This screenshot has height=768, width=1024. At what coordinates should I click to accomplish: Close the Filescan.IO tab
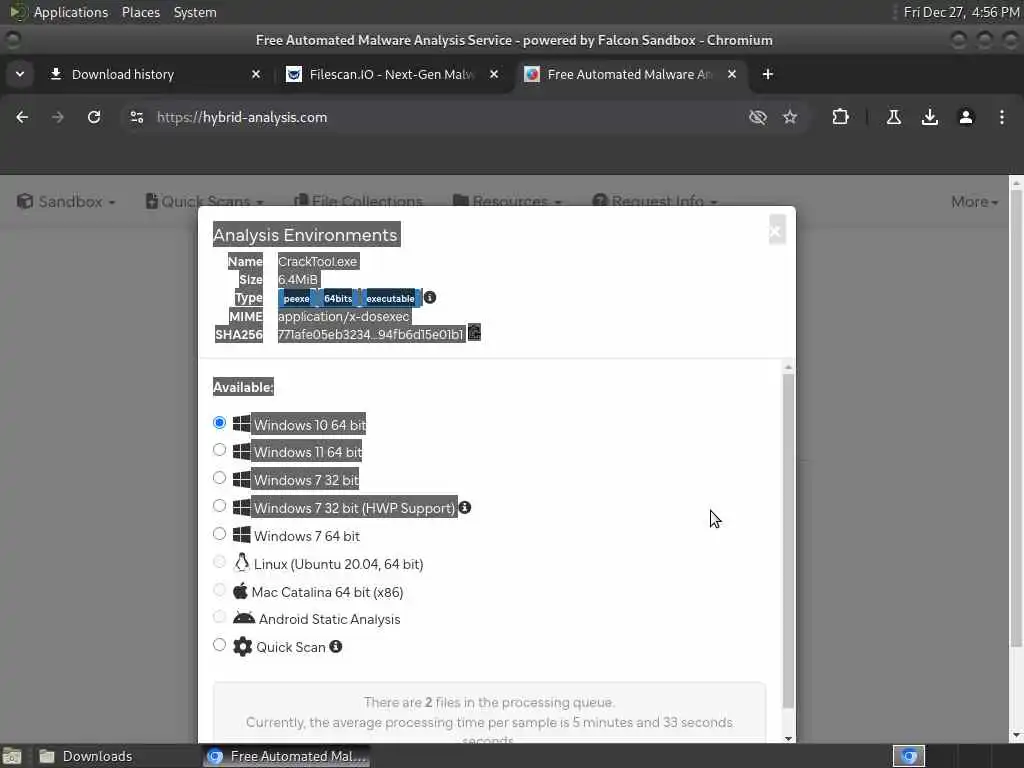click(x=494, y=74)
